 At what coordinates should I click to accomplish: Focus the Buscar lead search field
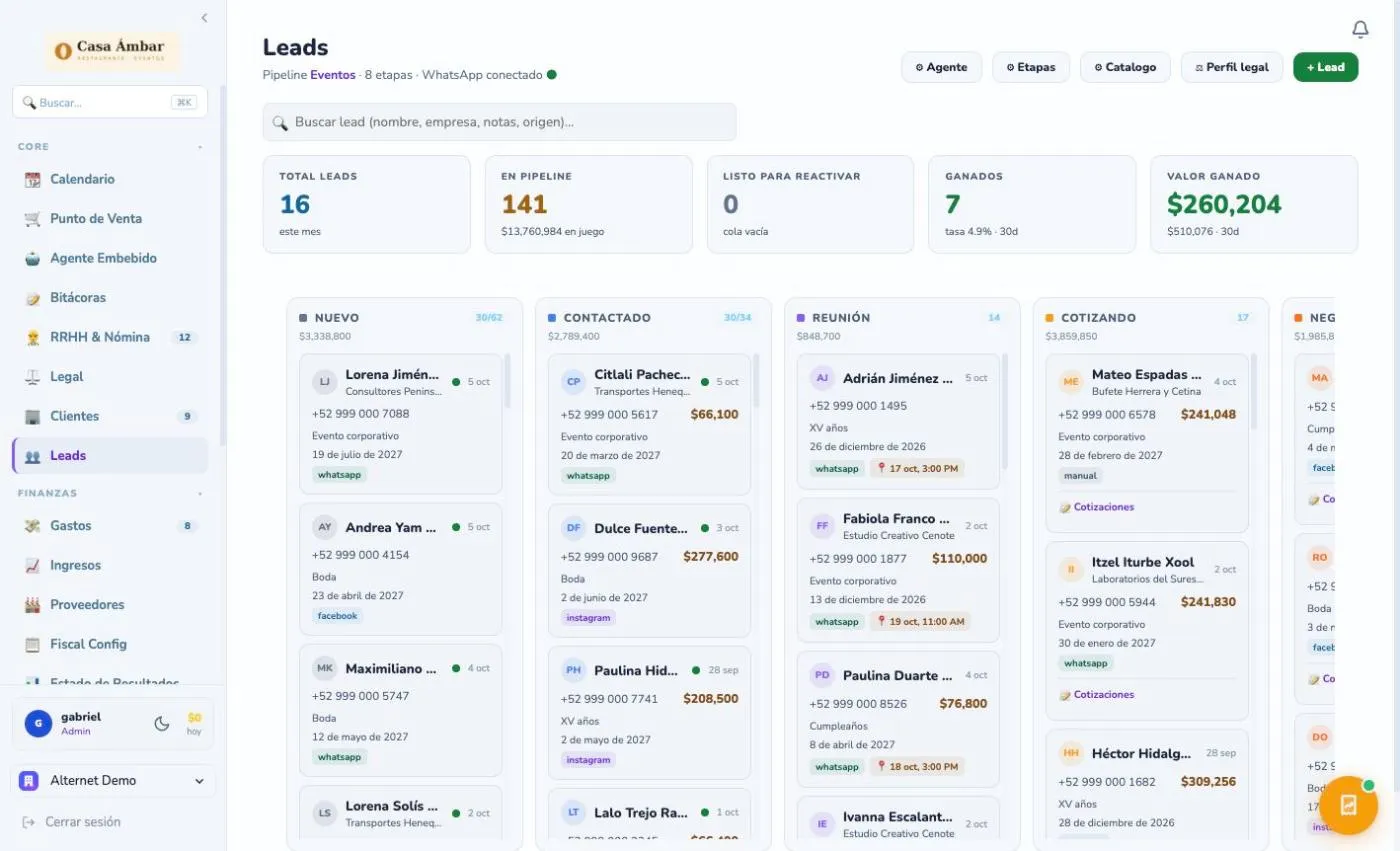pos(499,122)
